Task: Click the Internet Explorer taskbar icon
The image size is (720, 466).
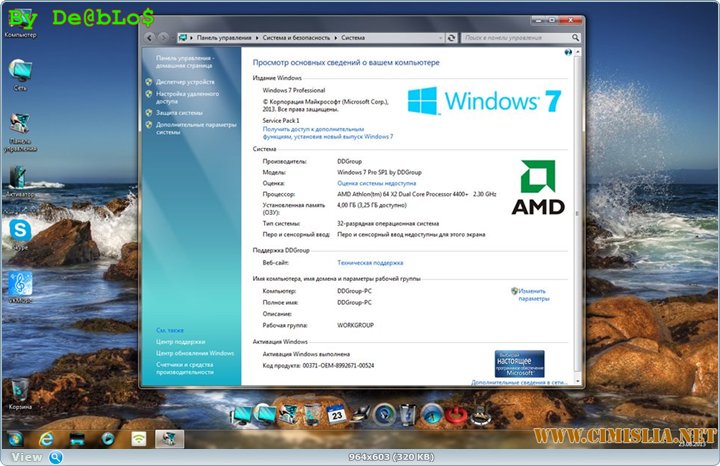Action: coord(45,437)
